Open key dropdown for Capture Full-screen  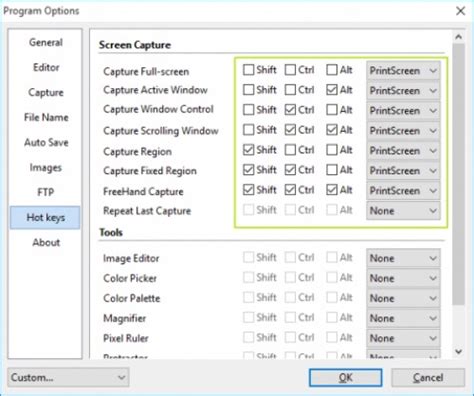(x=403, y=71)
